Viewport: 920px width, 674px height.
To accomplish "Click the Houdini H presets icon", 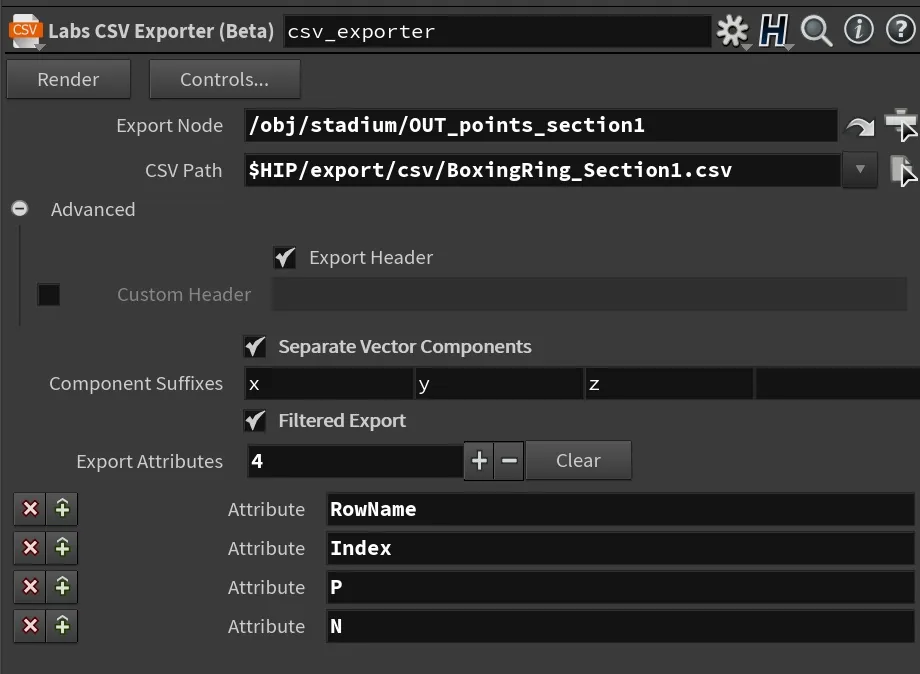I will click(x=774, y=31).
